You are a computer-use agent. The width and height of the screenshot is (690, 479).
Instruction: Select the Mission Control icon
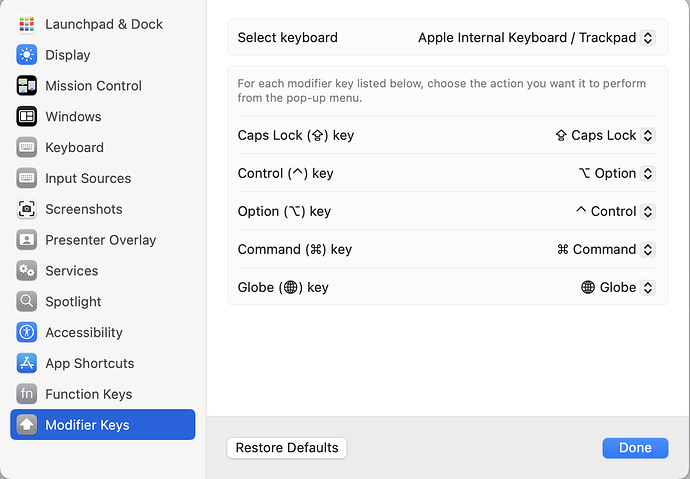click(x=27, y=86)
